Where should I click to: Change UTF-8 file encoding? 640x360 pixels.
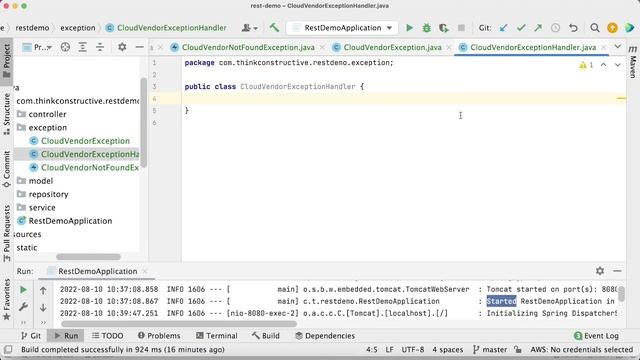(x=413, y=349)
